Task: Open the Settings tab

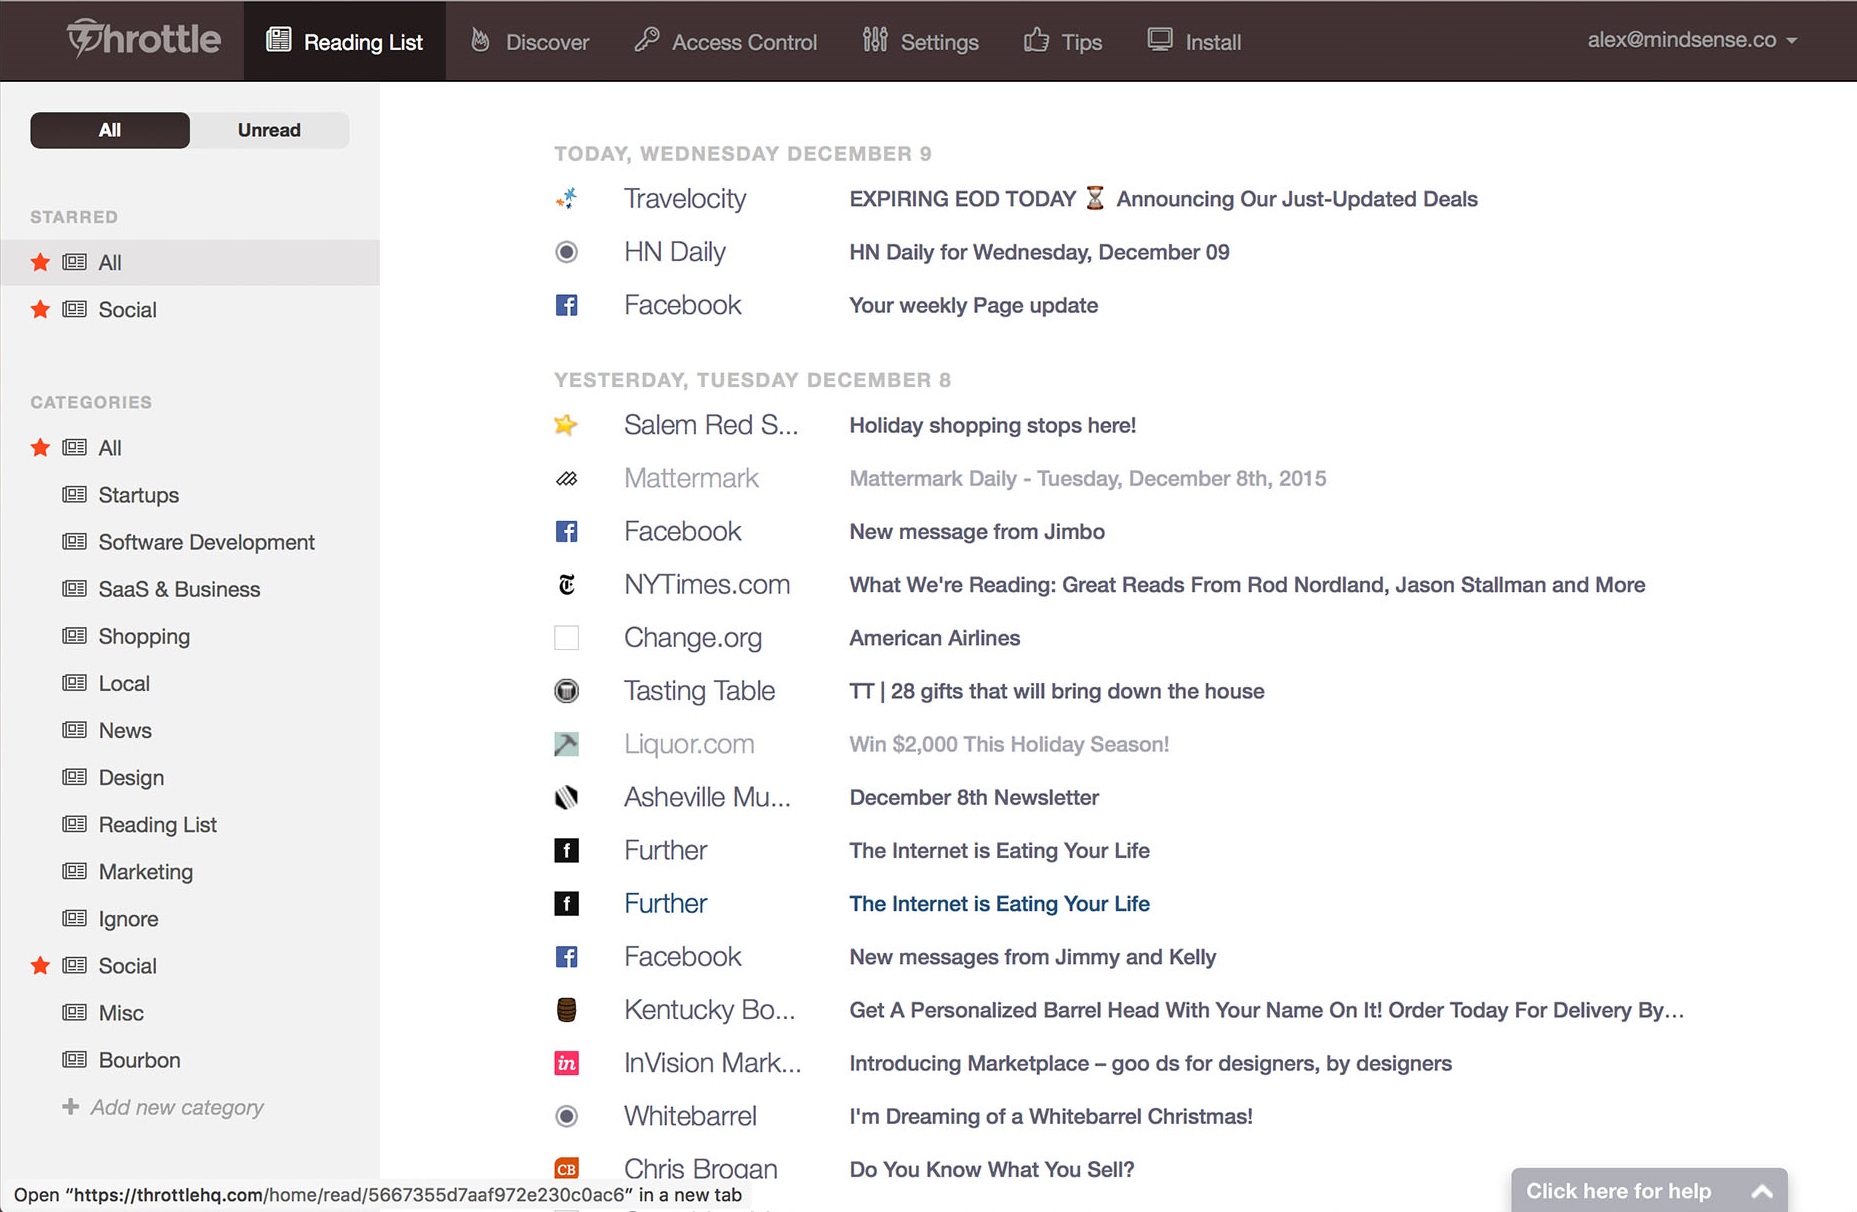Action: [x=921, y=41]
